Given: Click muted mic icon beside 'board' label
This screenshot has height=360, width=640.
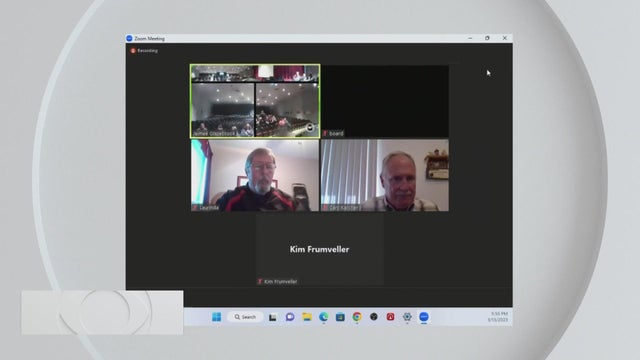Looking at the screenshot, I should click(325, 133).
